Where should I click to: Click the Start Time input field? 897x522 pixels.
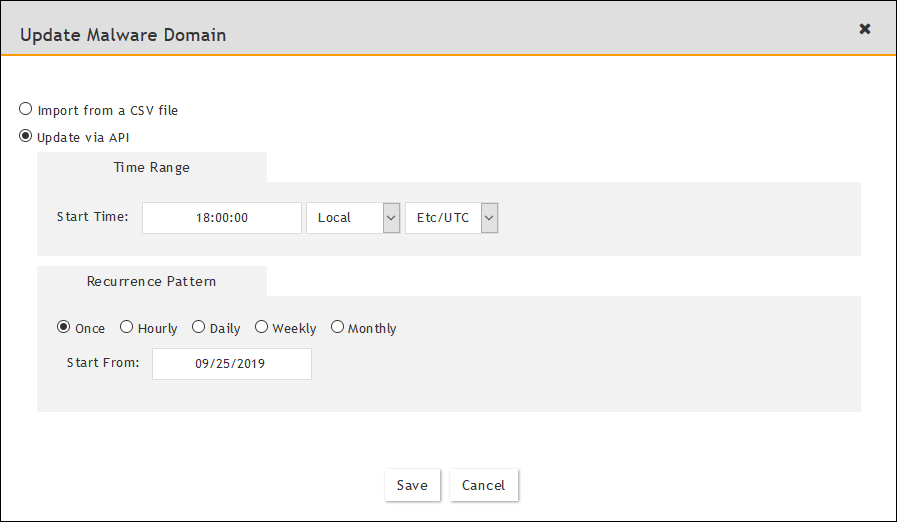coord(222,218)
